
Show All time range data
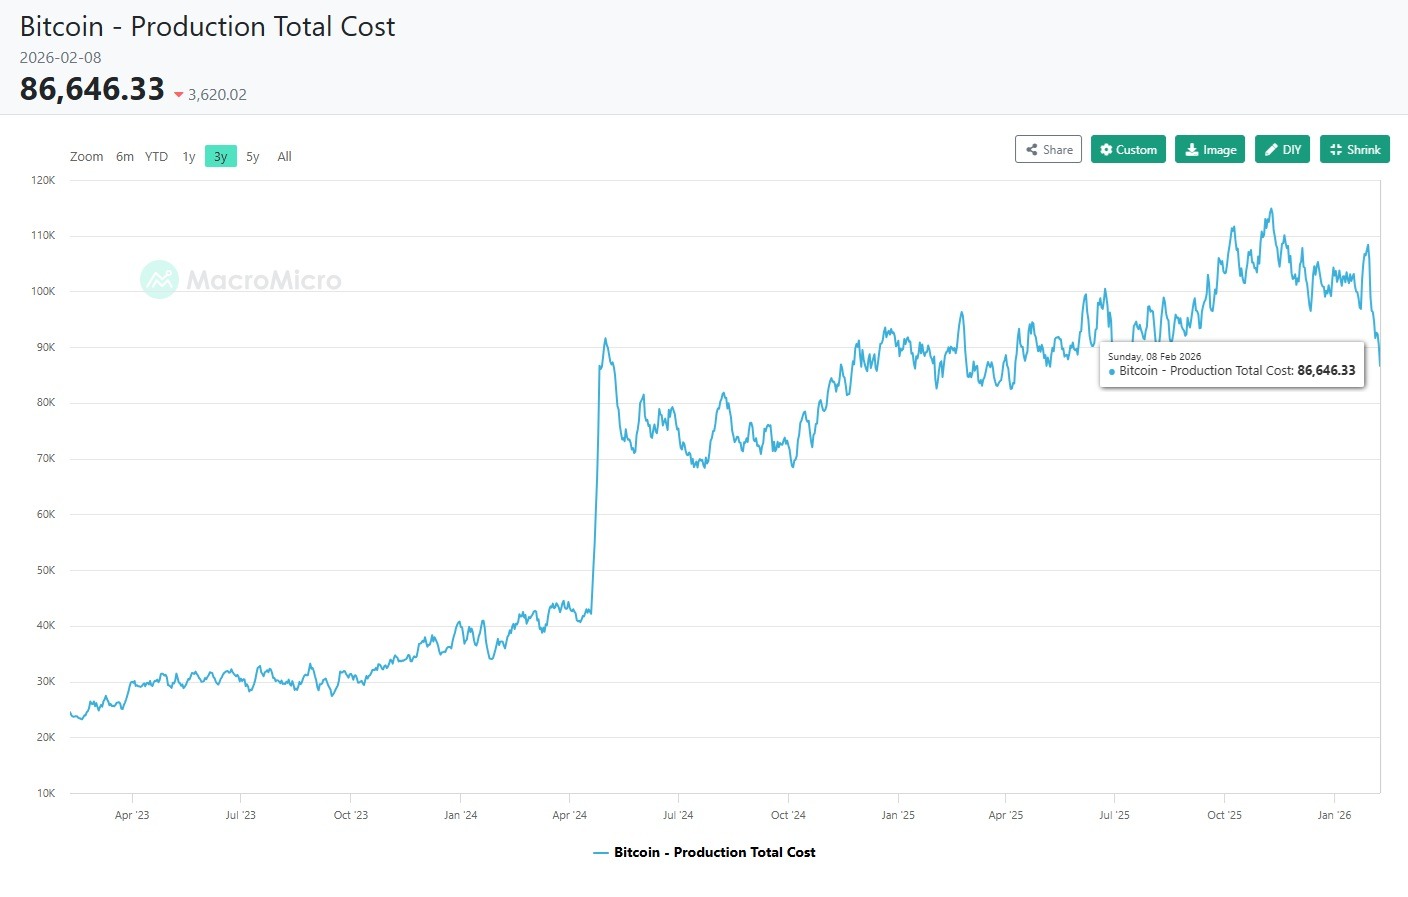click(285, 157)
